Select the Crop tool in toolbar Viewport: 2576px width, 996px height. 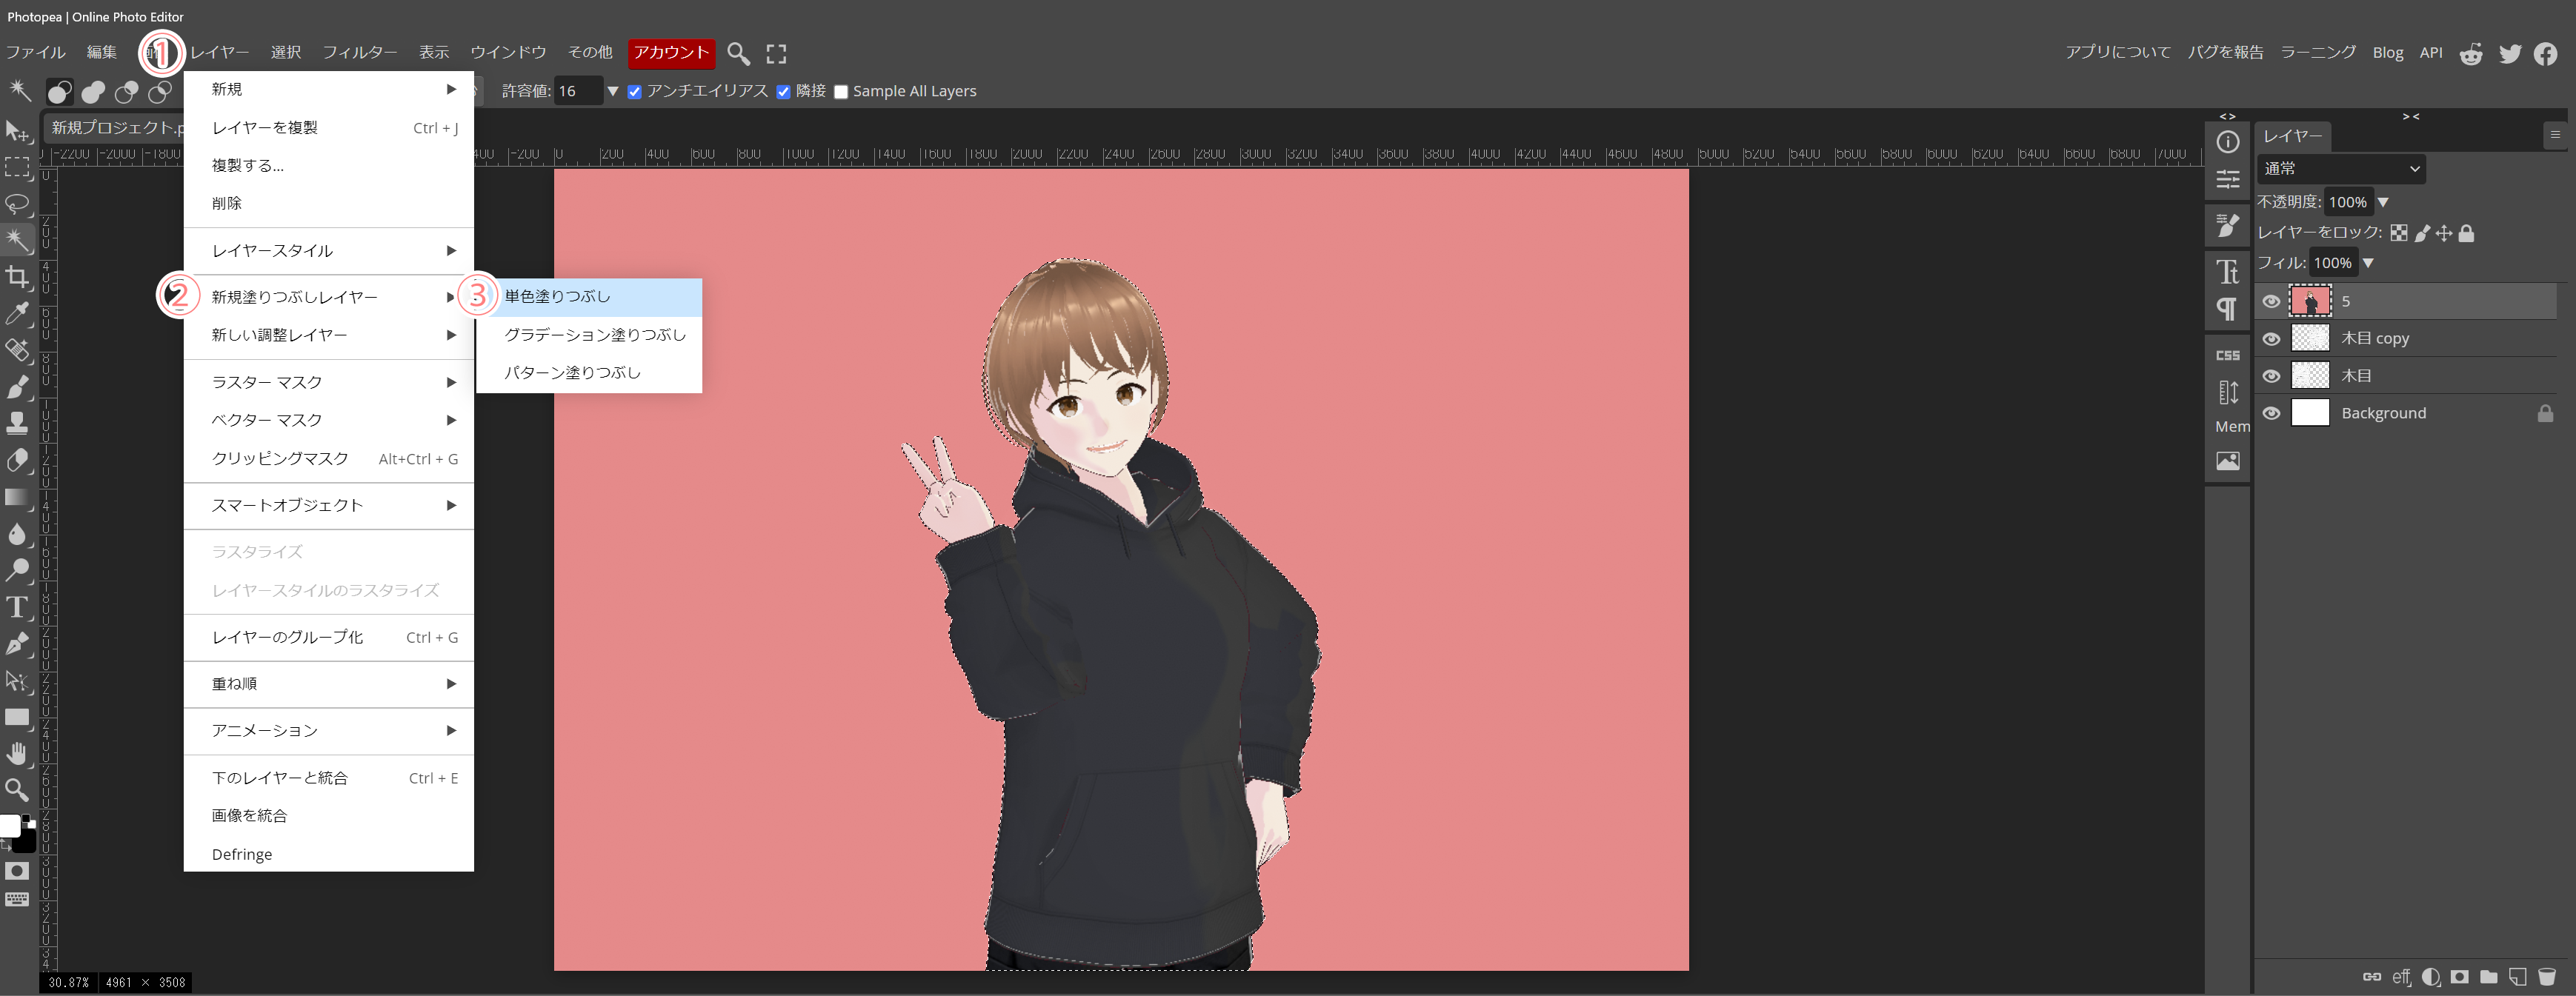click(17, 276)
